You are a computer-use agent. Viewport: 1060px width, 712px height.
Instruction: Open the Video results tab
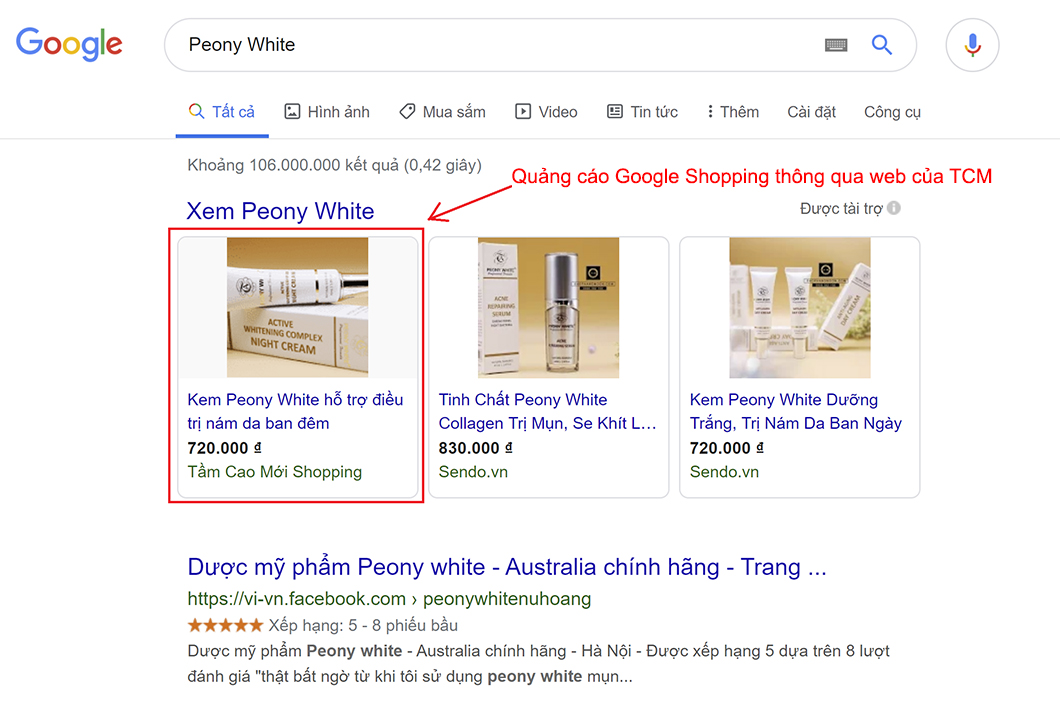pos(546,112)
